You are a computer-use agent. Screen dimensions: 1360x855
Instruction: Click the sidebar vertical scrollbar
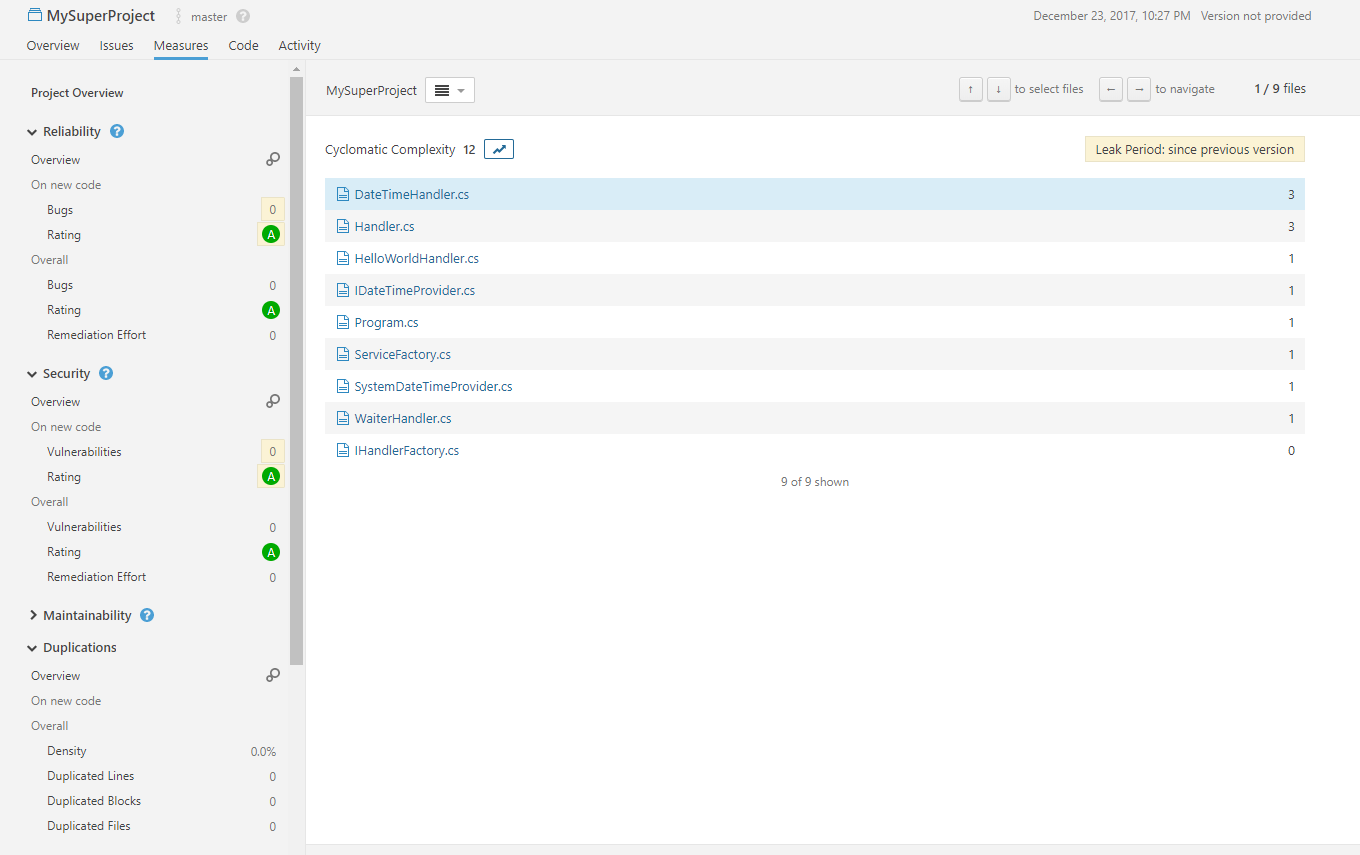pyautogui.click(x=296, y=370)
